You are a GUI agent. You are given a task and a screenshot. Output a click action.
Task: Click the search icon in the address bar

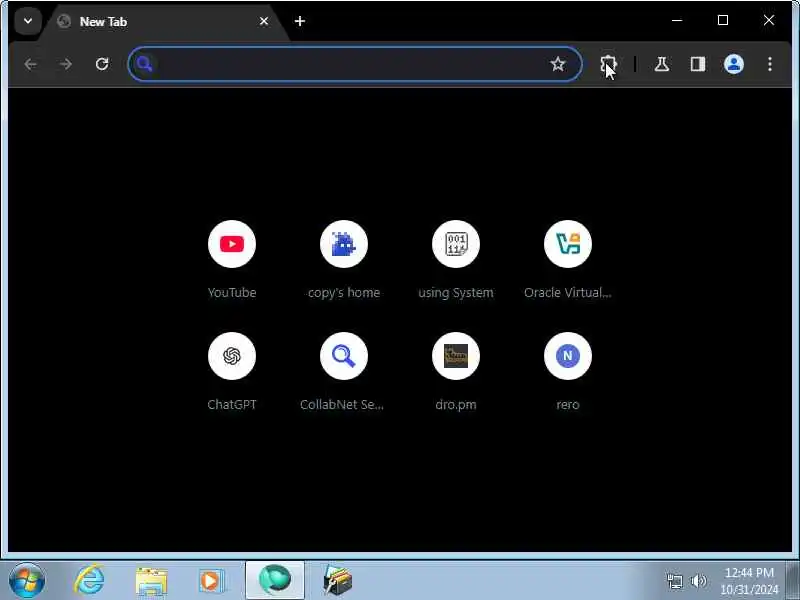click(x=144, y=64)
